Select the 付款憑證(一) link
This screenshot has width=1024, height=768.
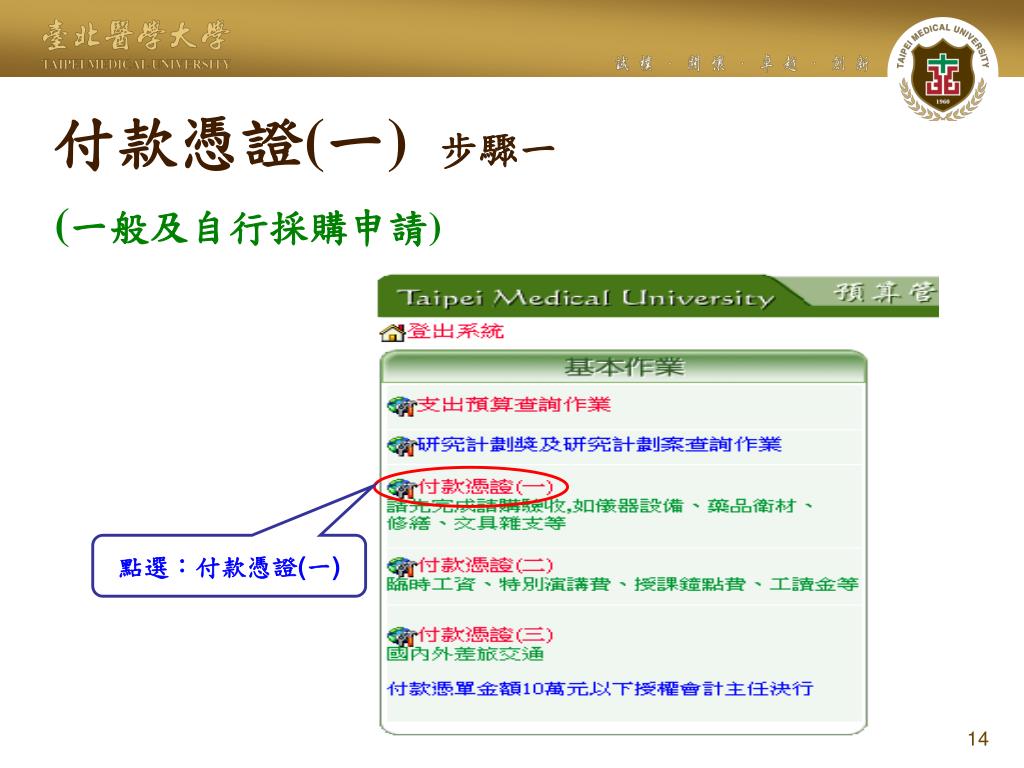(x=485, y=486)
